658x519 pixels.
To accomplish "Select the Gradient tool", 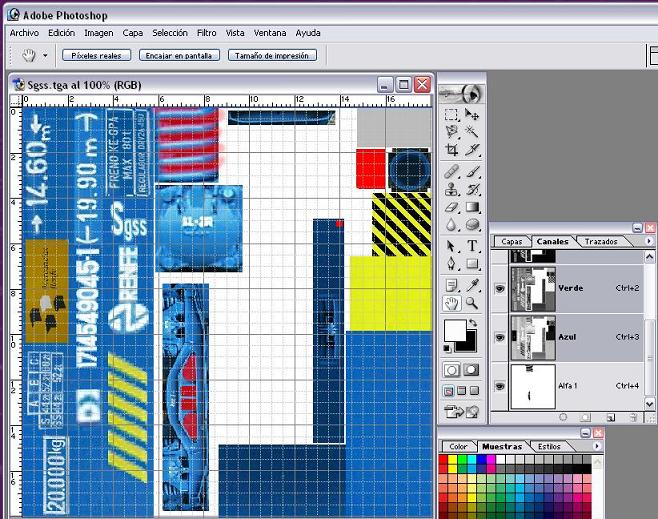I will [x=472, y=208].
